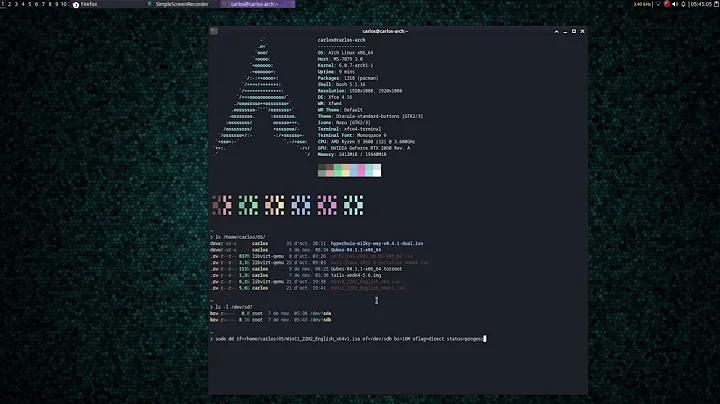Click the Kernel version line in neofetch
This screenshot has width=720, height=404.
coord(345,66)
